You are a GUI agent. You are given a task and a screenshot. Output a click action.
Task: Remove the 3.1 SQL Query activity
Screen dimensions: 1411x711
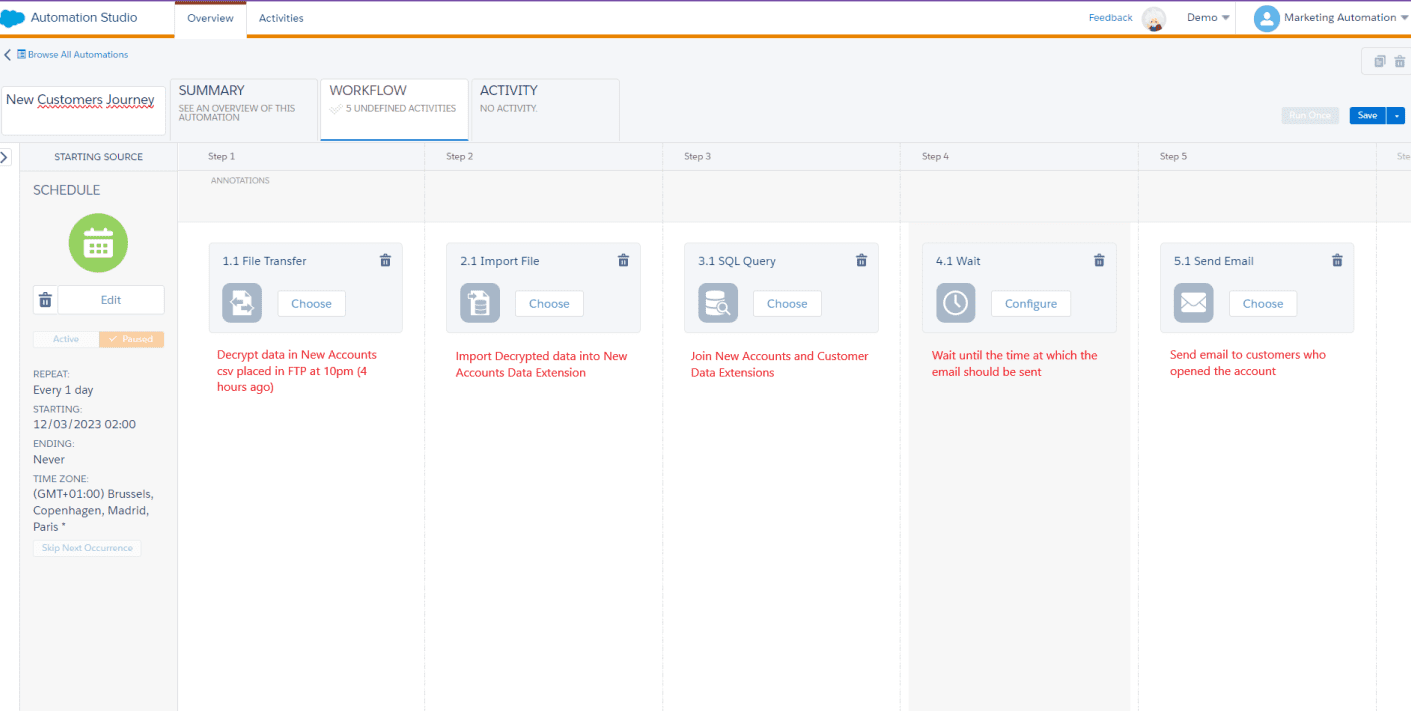(861, 261)
